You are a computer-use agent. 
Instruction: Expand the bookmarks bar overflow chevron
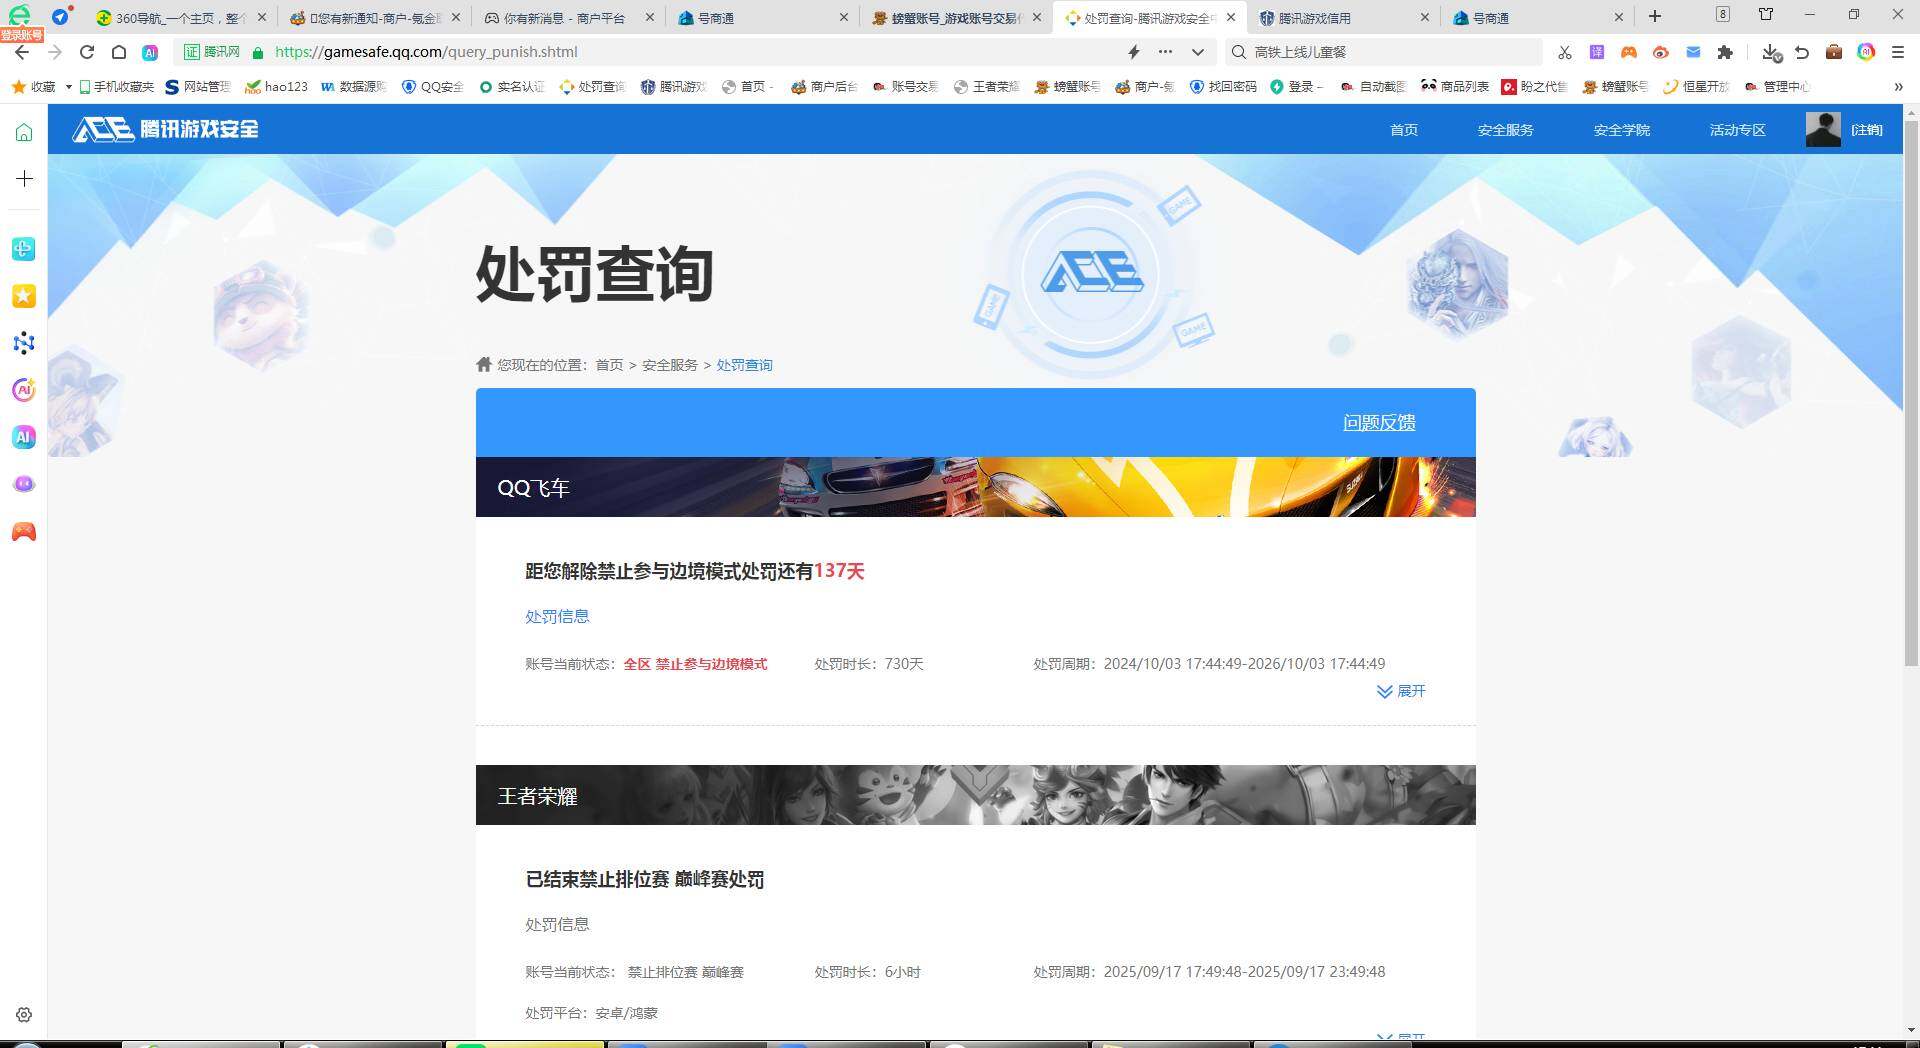(x=1898, y=87)
